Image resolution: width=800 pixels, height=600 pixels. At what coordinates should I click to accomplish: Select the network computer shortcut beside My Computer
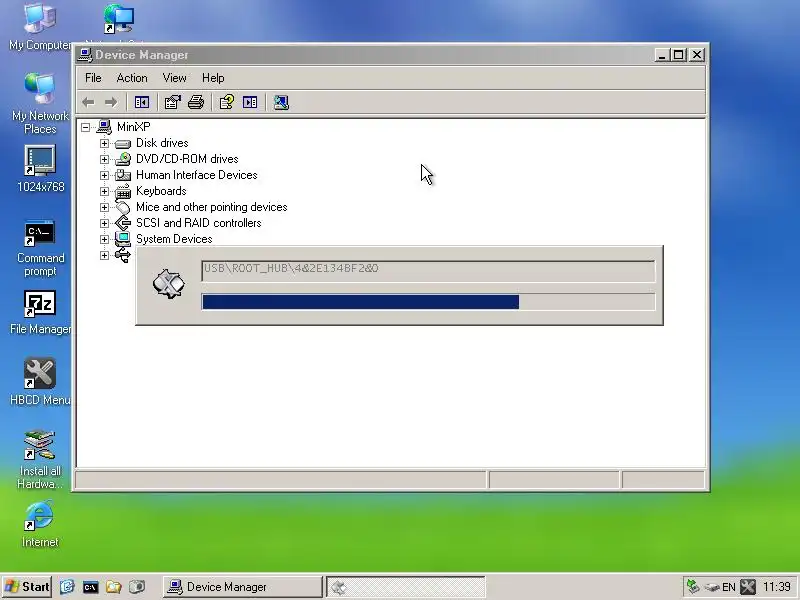pos(118,18)
